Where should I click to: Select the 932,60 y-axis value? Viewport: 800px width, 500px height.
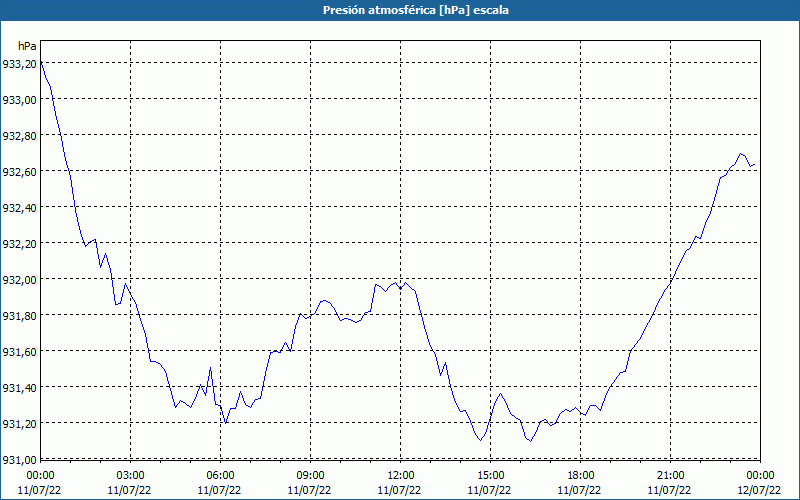pyautogui.click(x=20, y=171)
